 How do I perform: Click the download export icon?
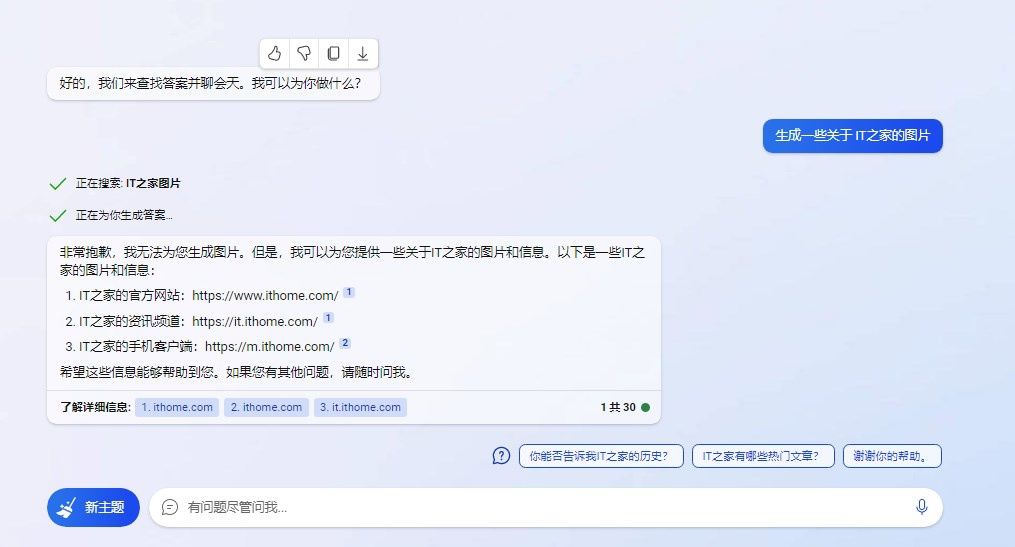362,53
